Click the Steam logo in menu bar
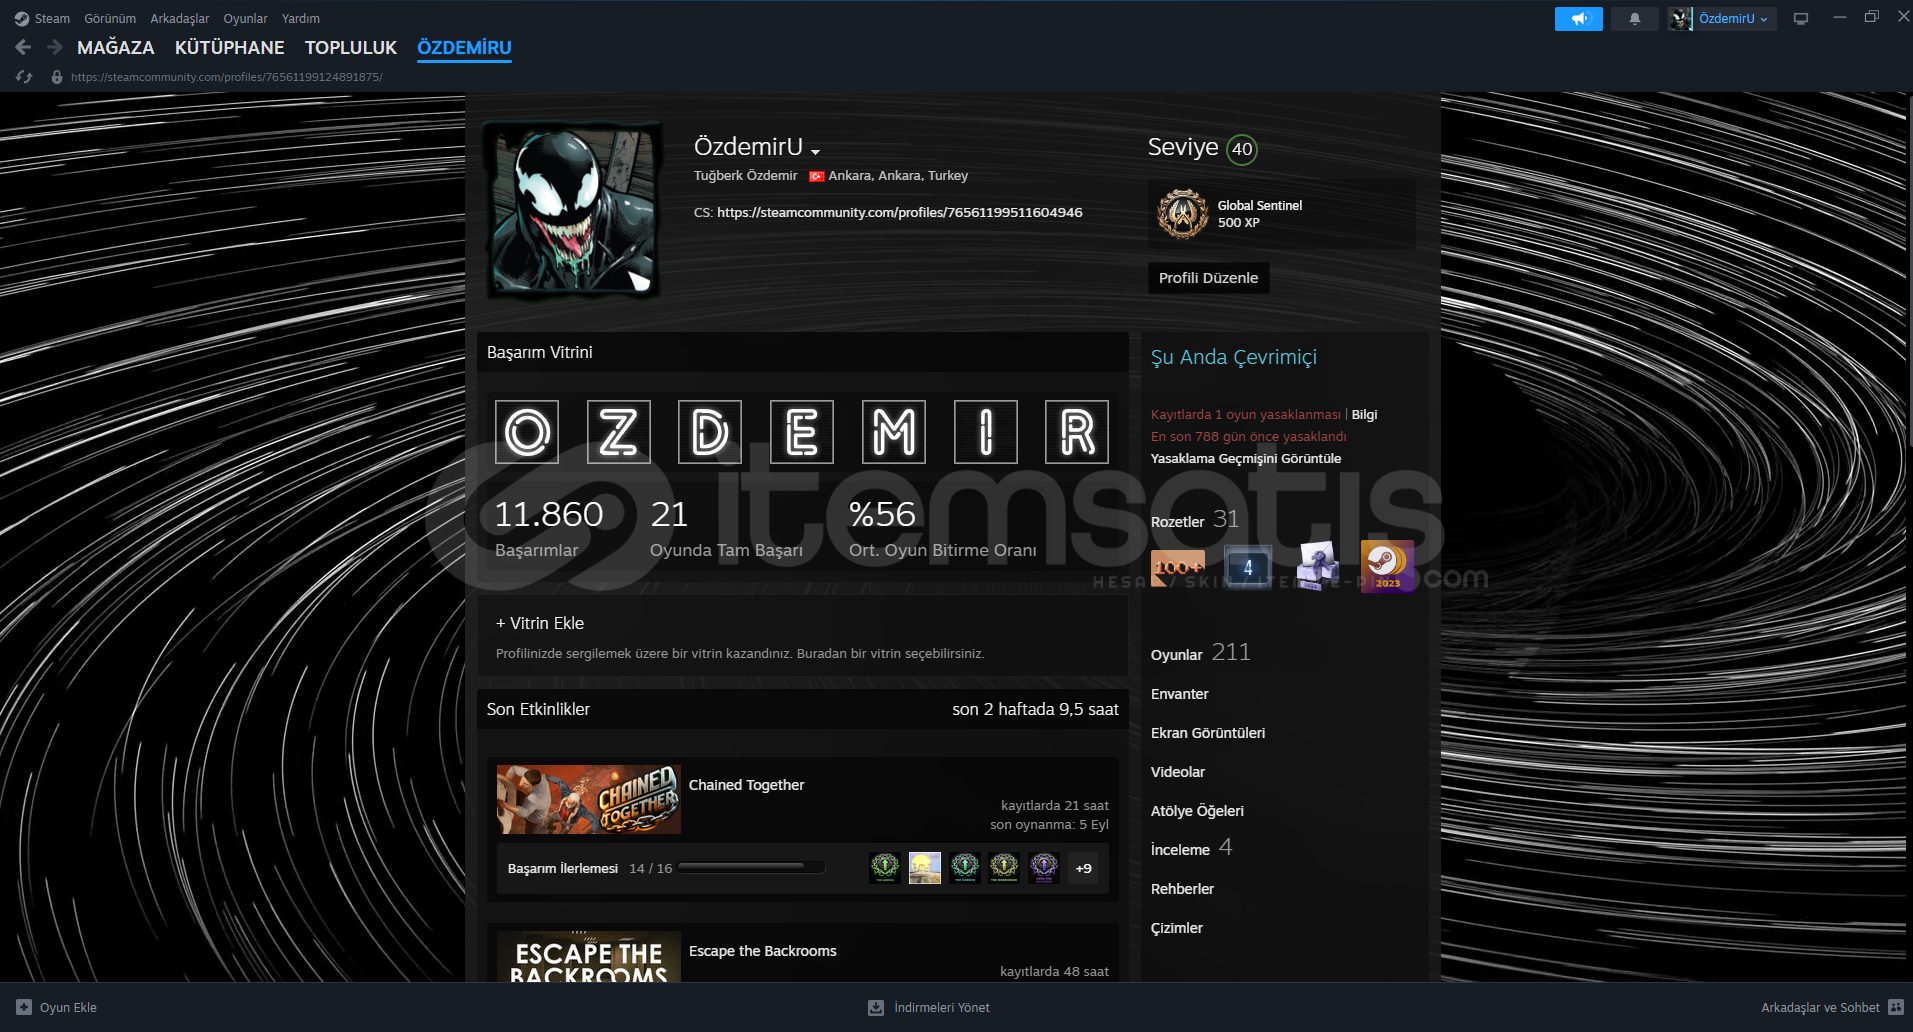The height and width of the screenshot is (1032, 1913). tap(22, 18)
